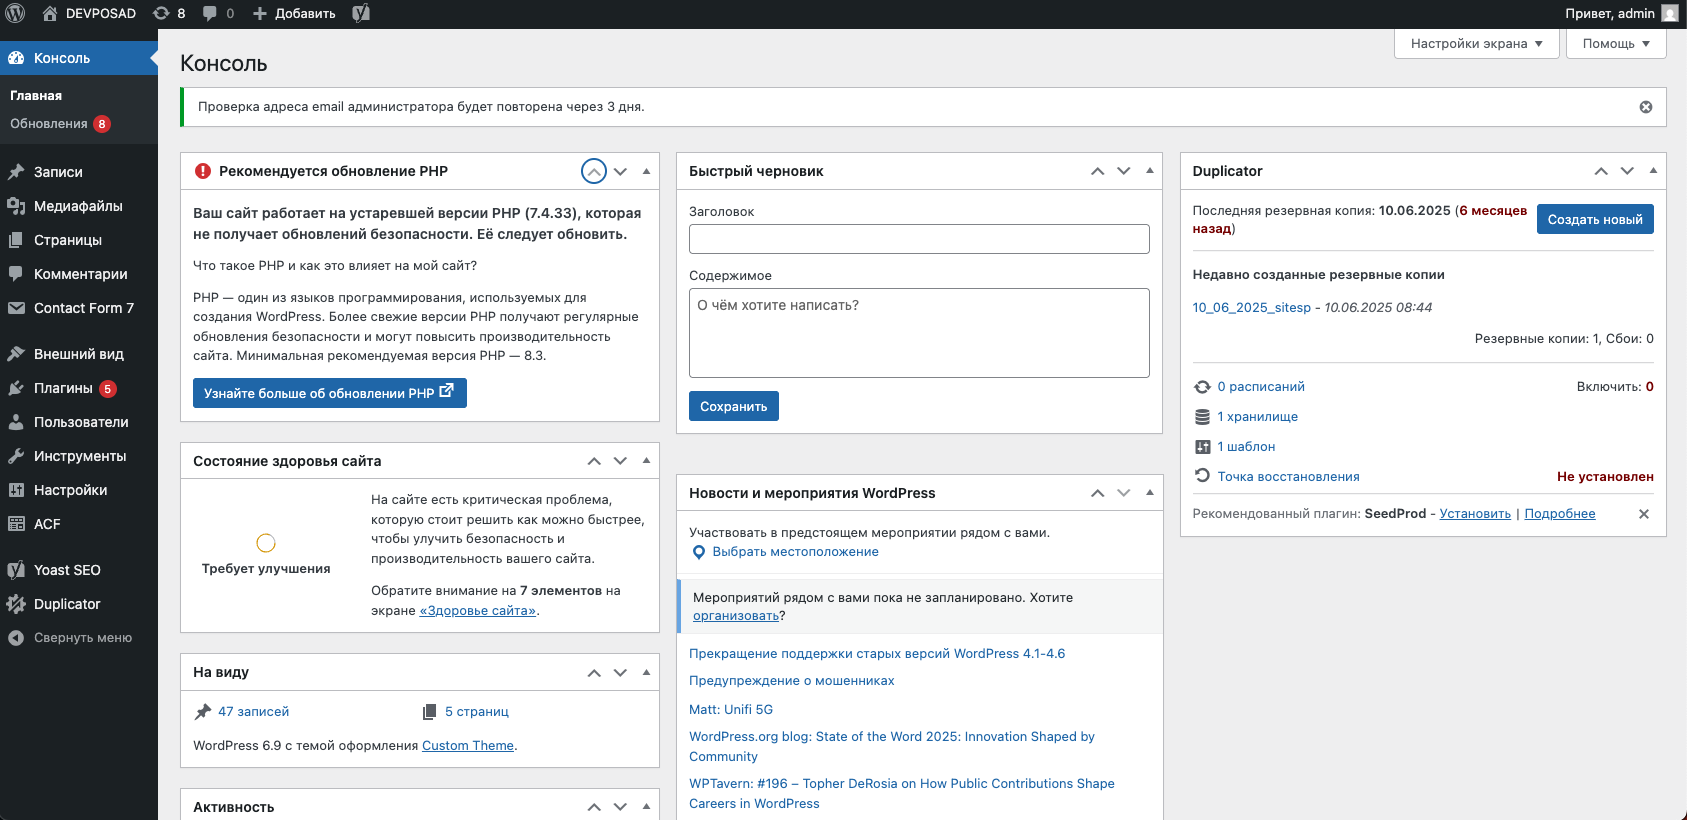Image resolution: width=1687 pixels, height=820 pixels.
Task: Collapse Новости и мероприятия WordPress panel
Action: coord(1150,493)
